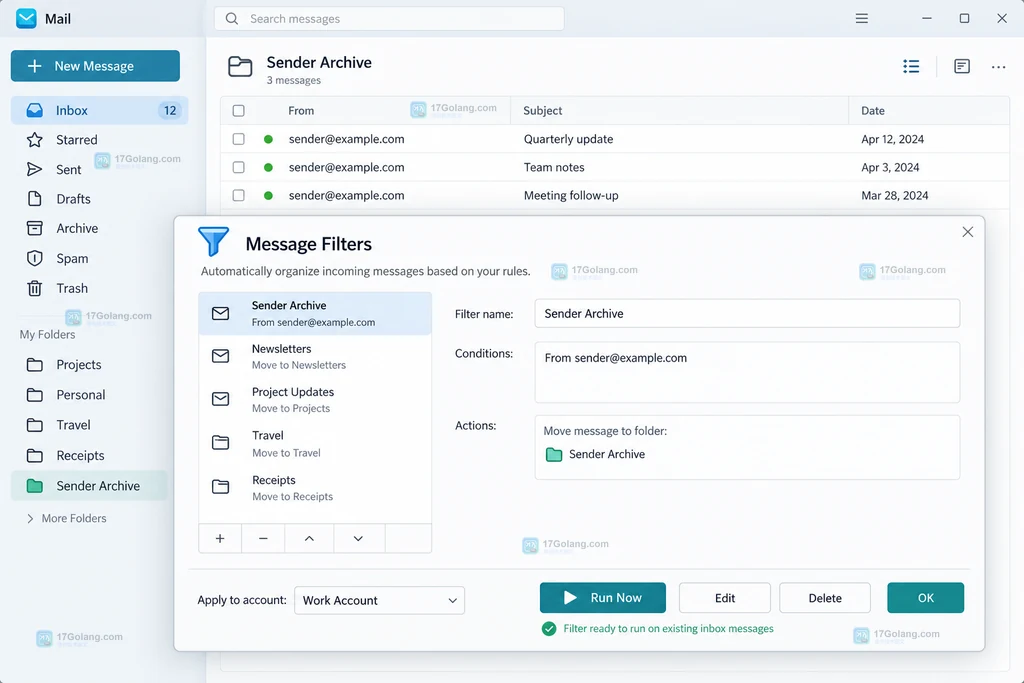This screenshot has height=683, width=1024.
Task: Go to the Sent folder
Action: [x=69, y=169]
